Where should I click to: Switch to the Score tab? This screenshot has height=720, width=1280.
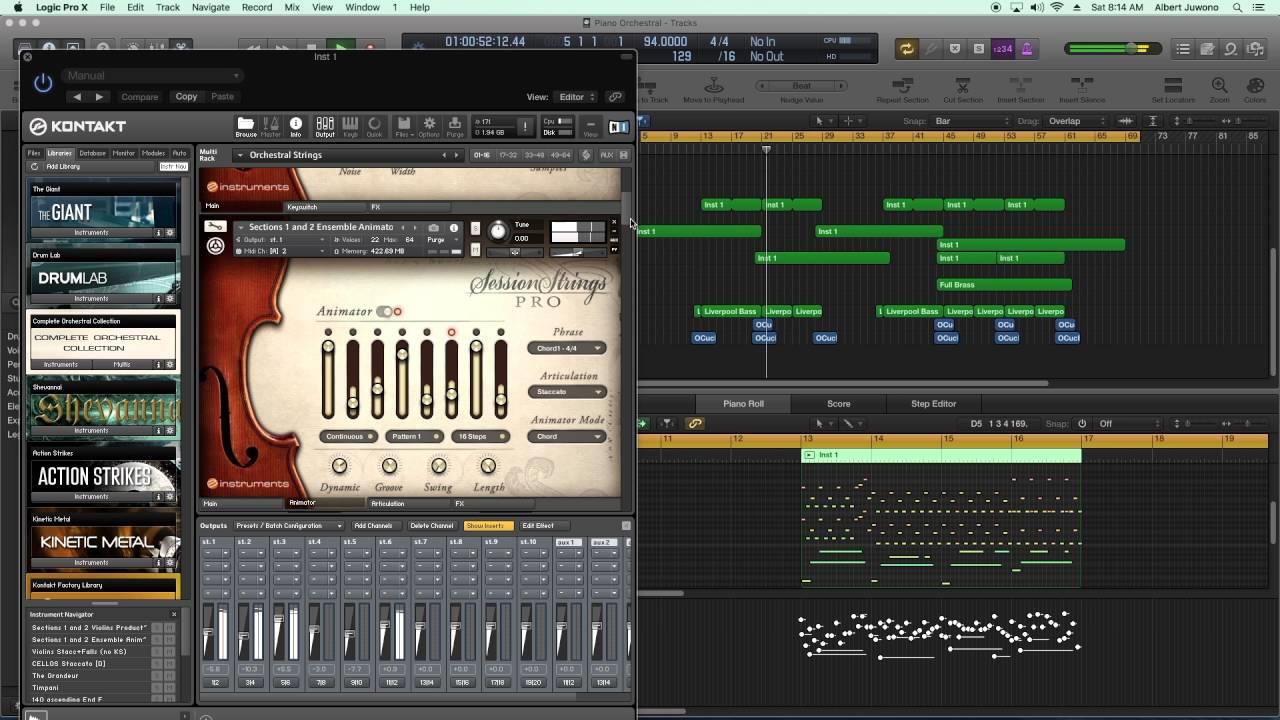pyautogui.click(x=838, y=404)
